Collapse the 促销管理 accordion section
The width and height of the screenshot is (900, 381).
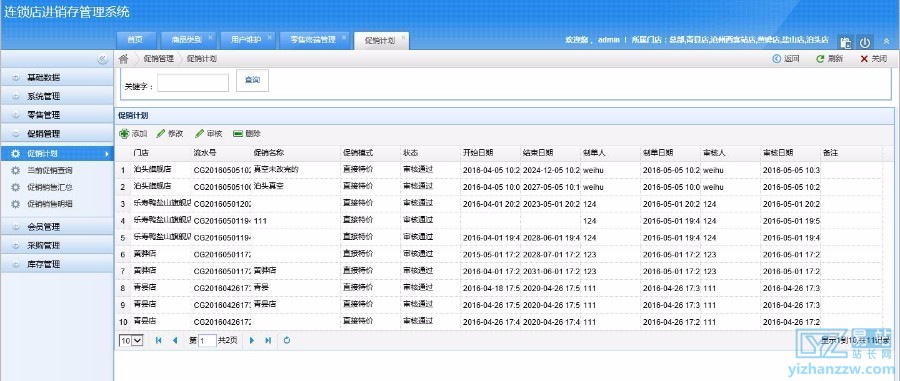click(x=57, y=134)
